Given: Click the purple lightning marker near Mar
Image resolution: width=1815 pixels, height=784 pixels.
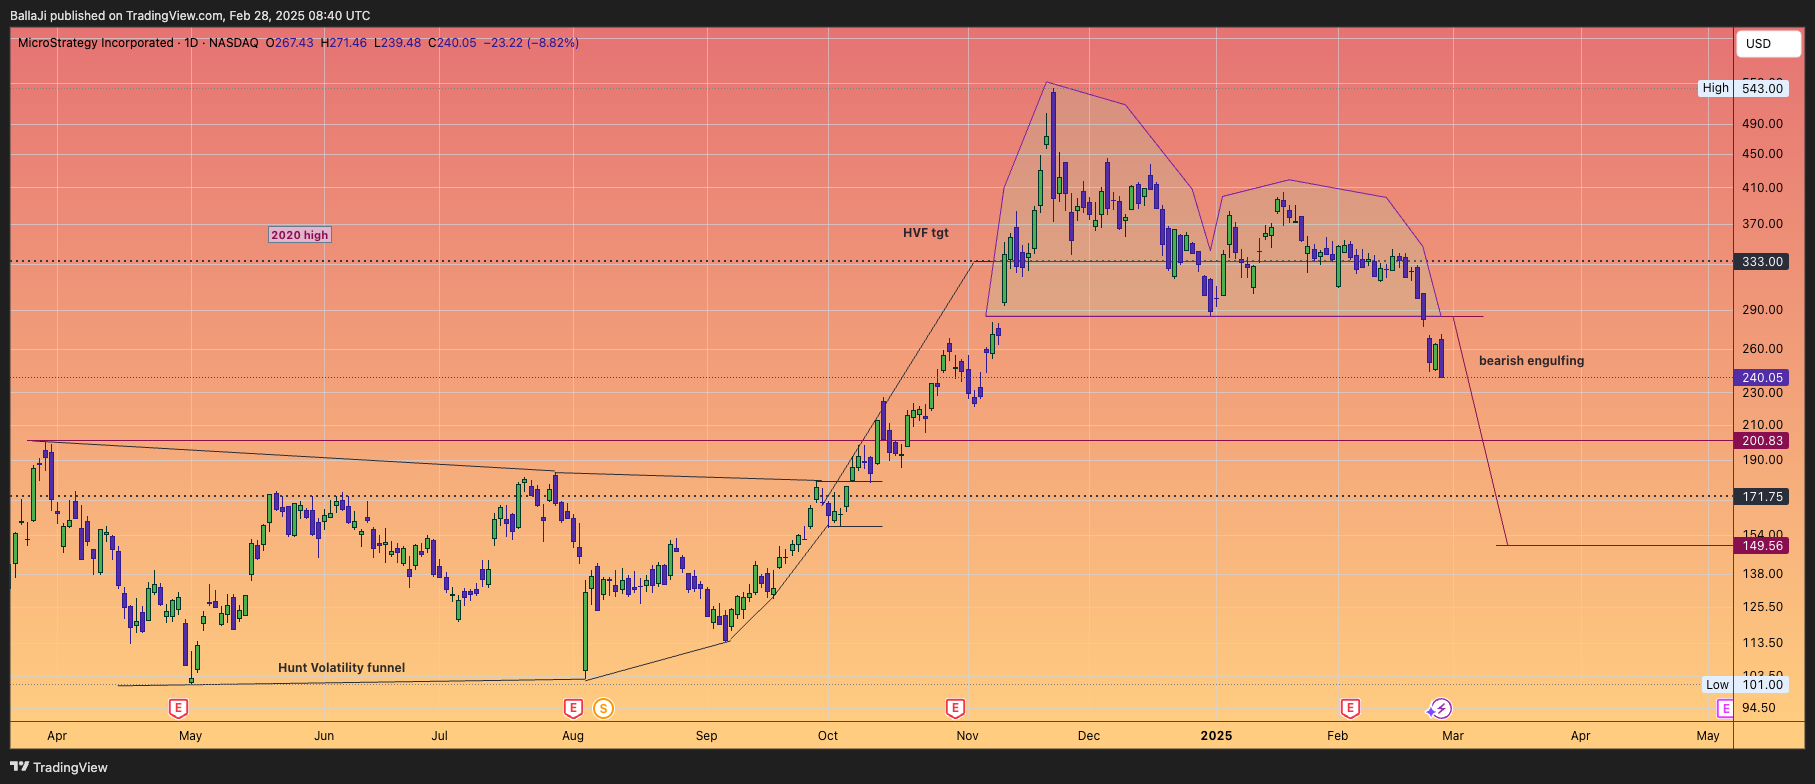Looking at the screenshot, I should coord(1440,709).
